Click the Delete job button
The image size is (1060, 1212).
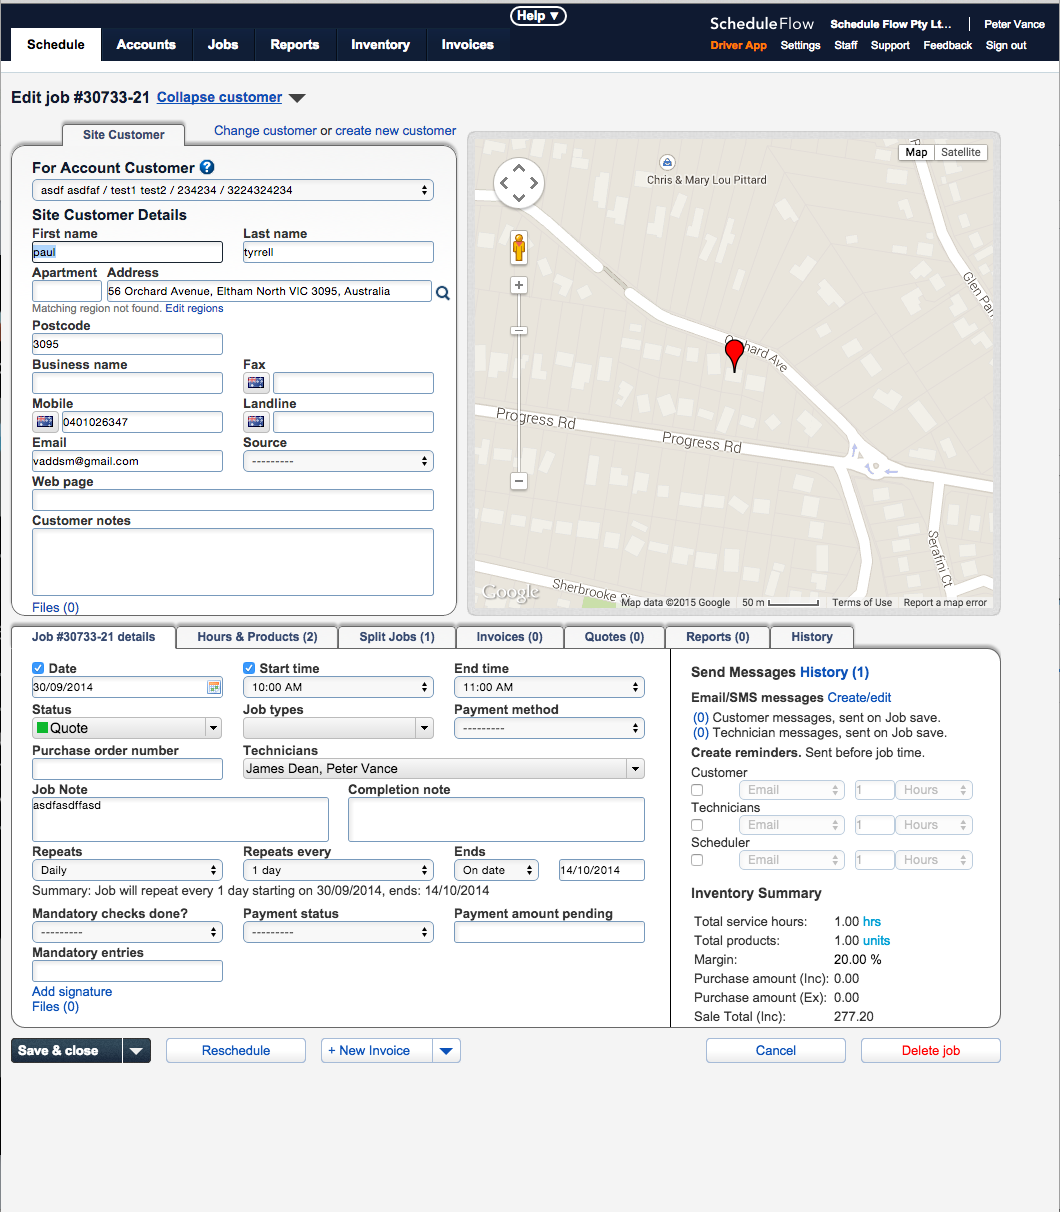931,1051
